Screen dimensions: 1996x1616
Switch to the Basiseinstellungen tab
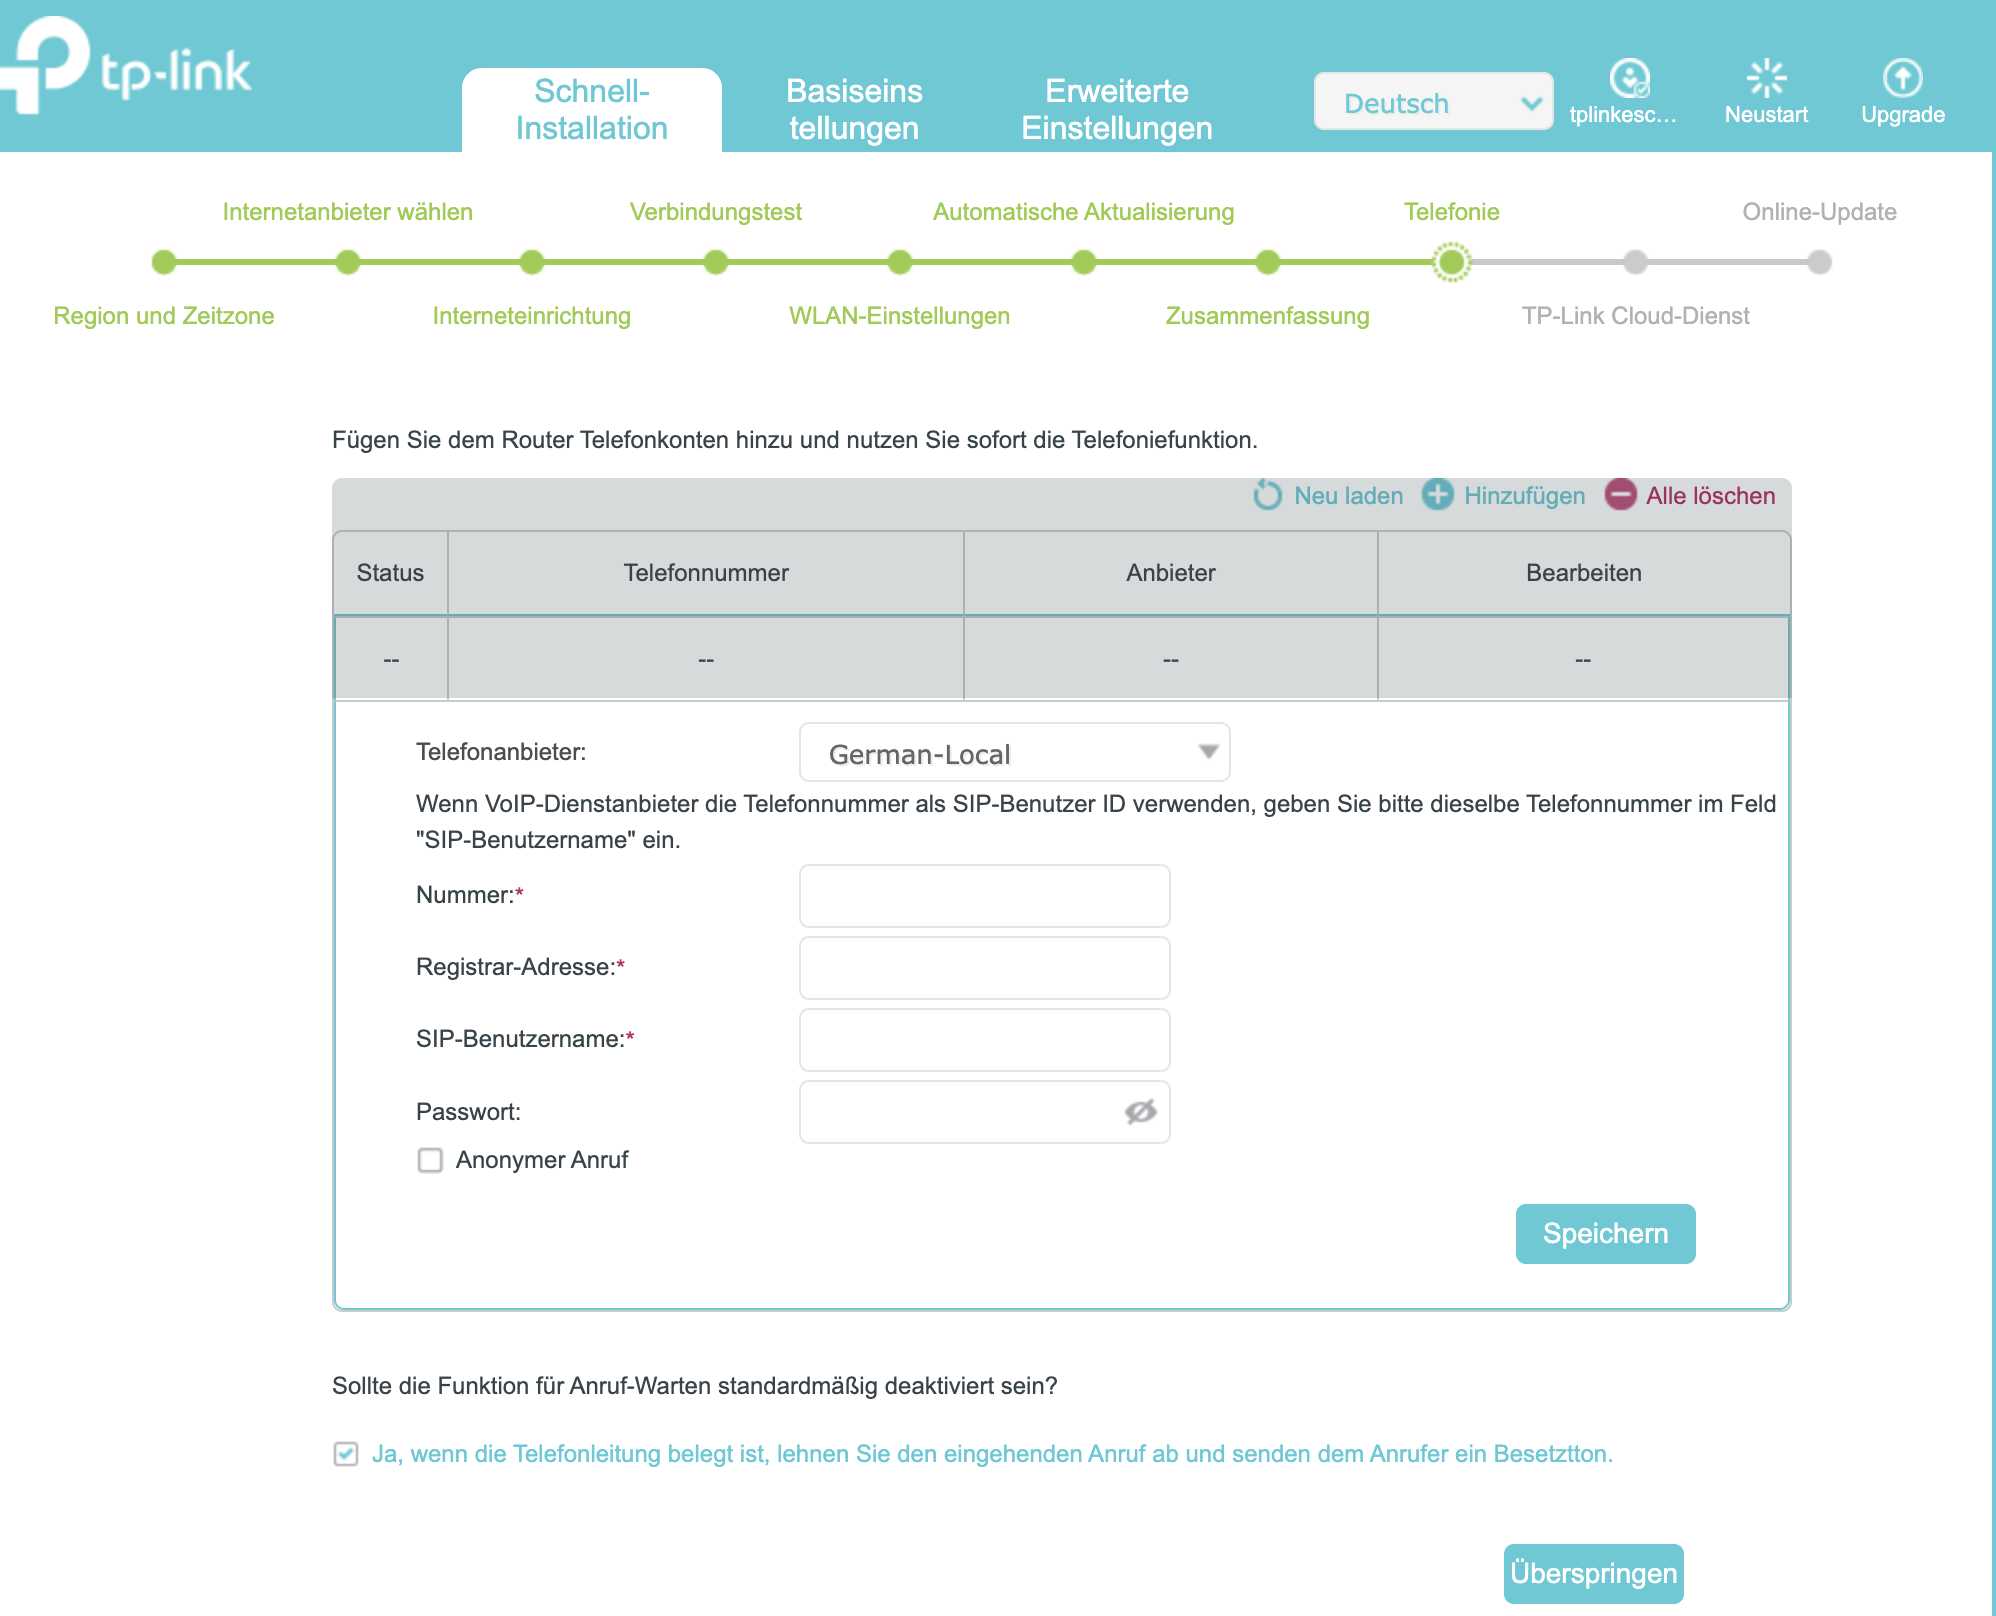(853, 110)
